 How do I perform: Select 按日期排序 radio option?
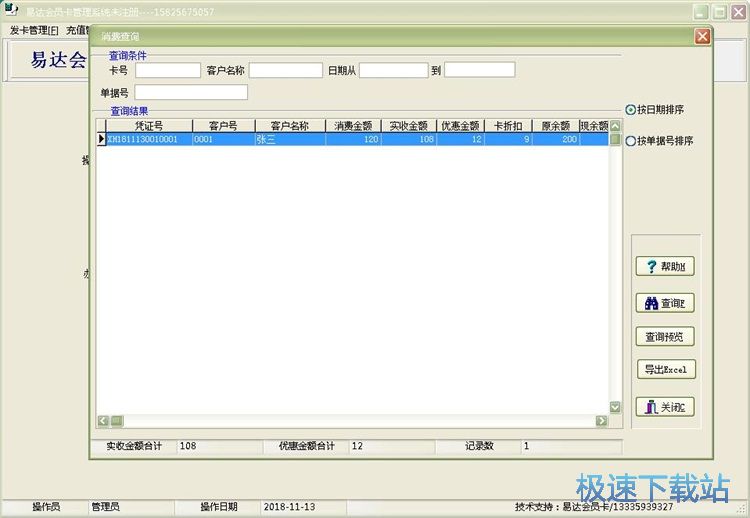point(655,110)
